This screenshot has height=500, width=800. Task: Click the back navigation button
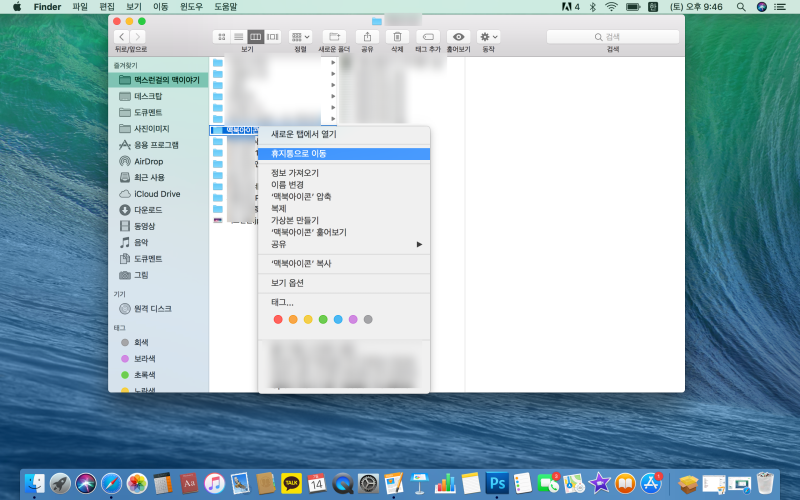click(122, 37)
